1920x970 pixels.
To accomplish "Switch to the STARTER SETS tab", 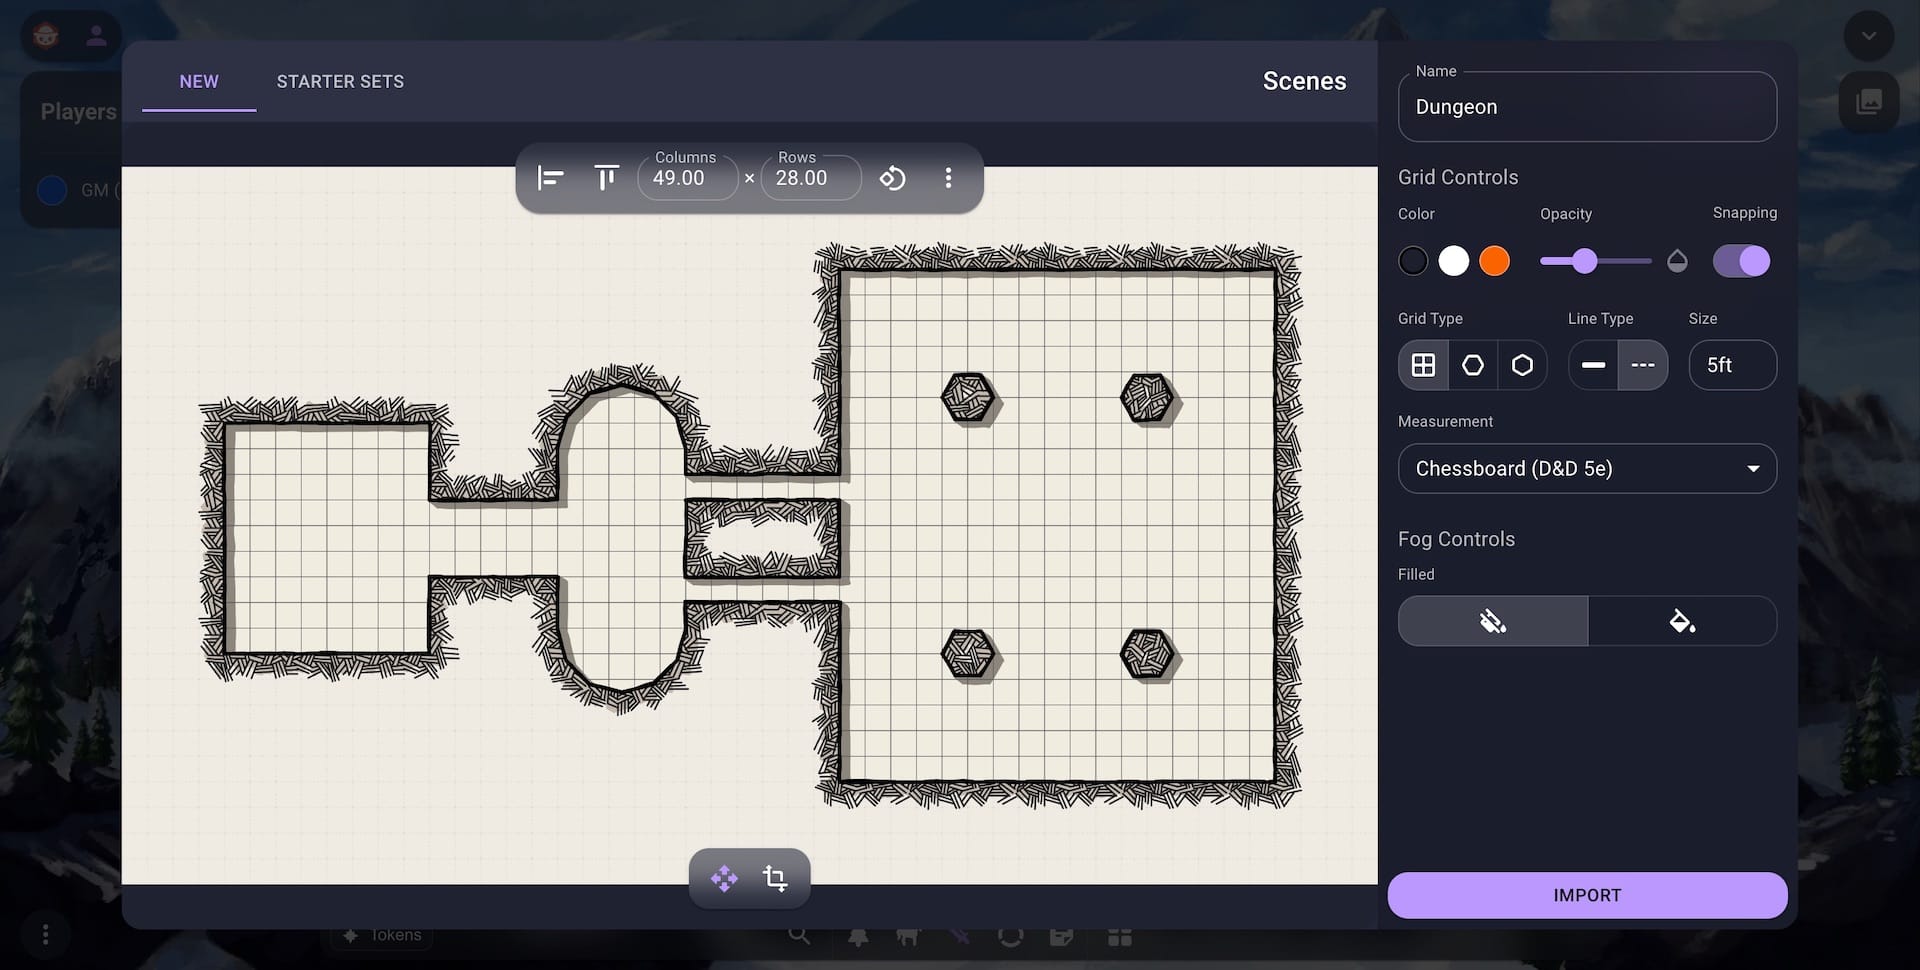I will [x=340, y=81].
